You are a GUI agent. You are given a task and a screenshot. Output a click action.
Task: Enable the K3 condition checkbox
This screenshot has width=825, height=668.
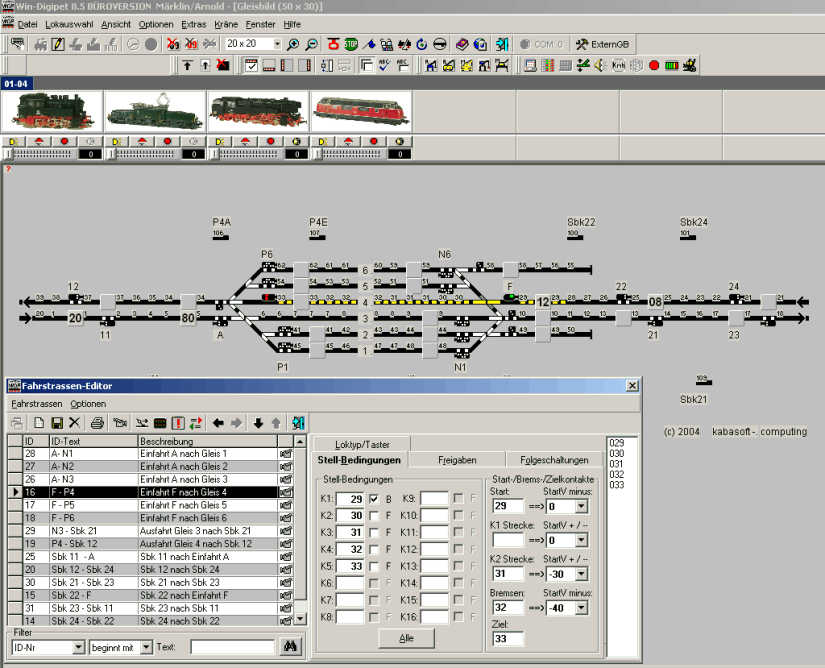point(374,532)
